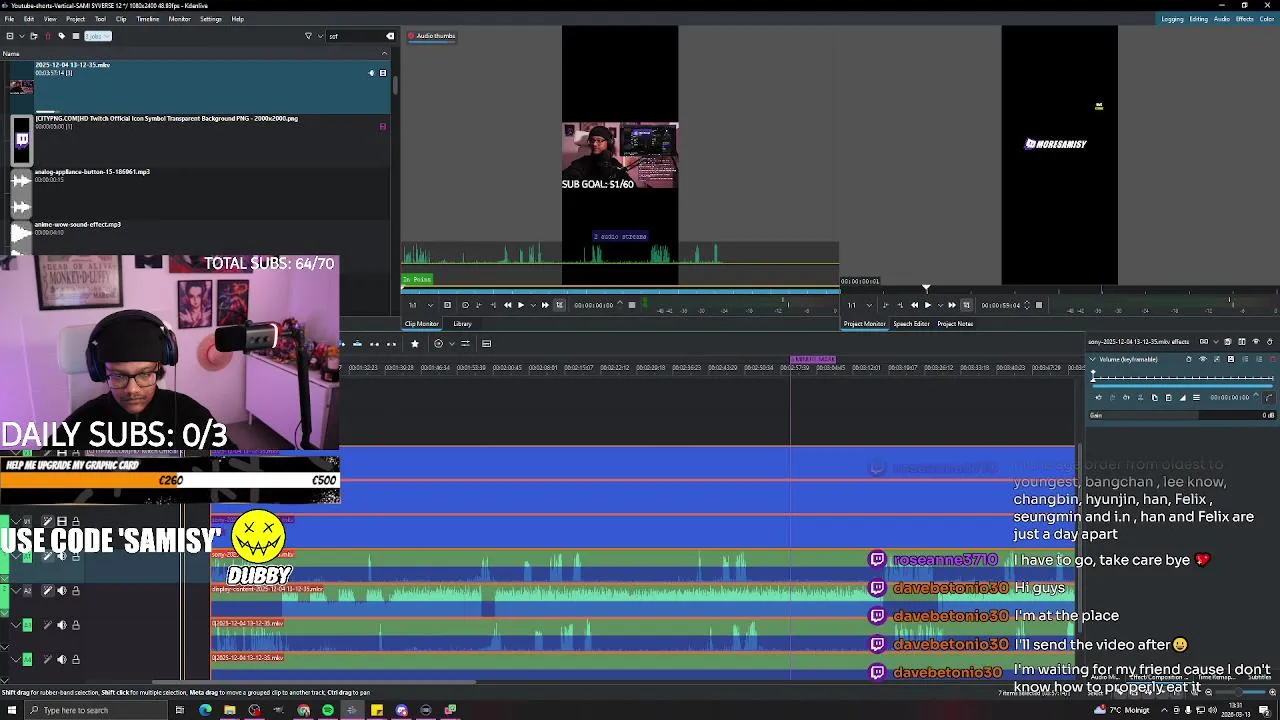Mute track A4

[61, 659]
